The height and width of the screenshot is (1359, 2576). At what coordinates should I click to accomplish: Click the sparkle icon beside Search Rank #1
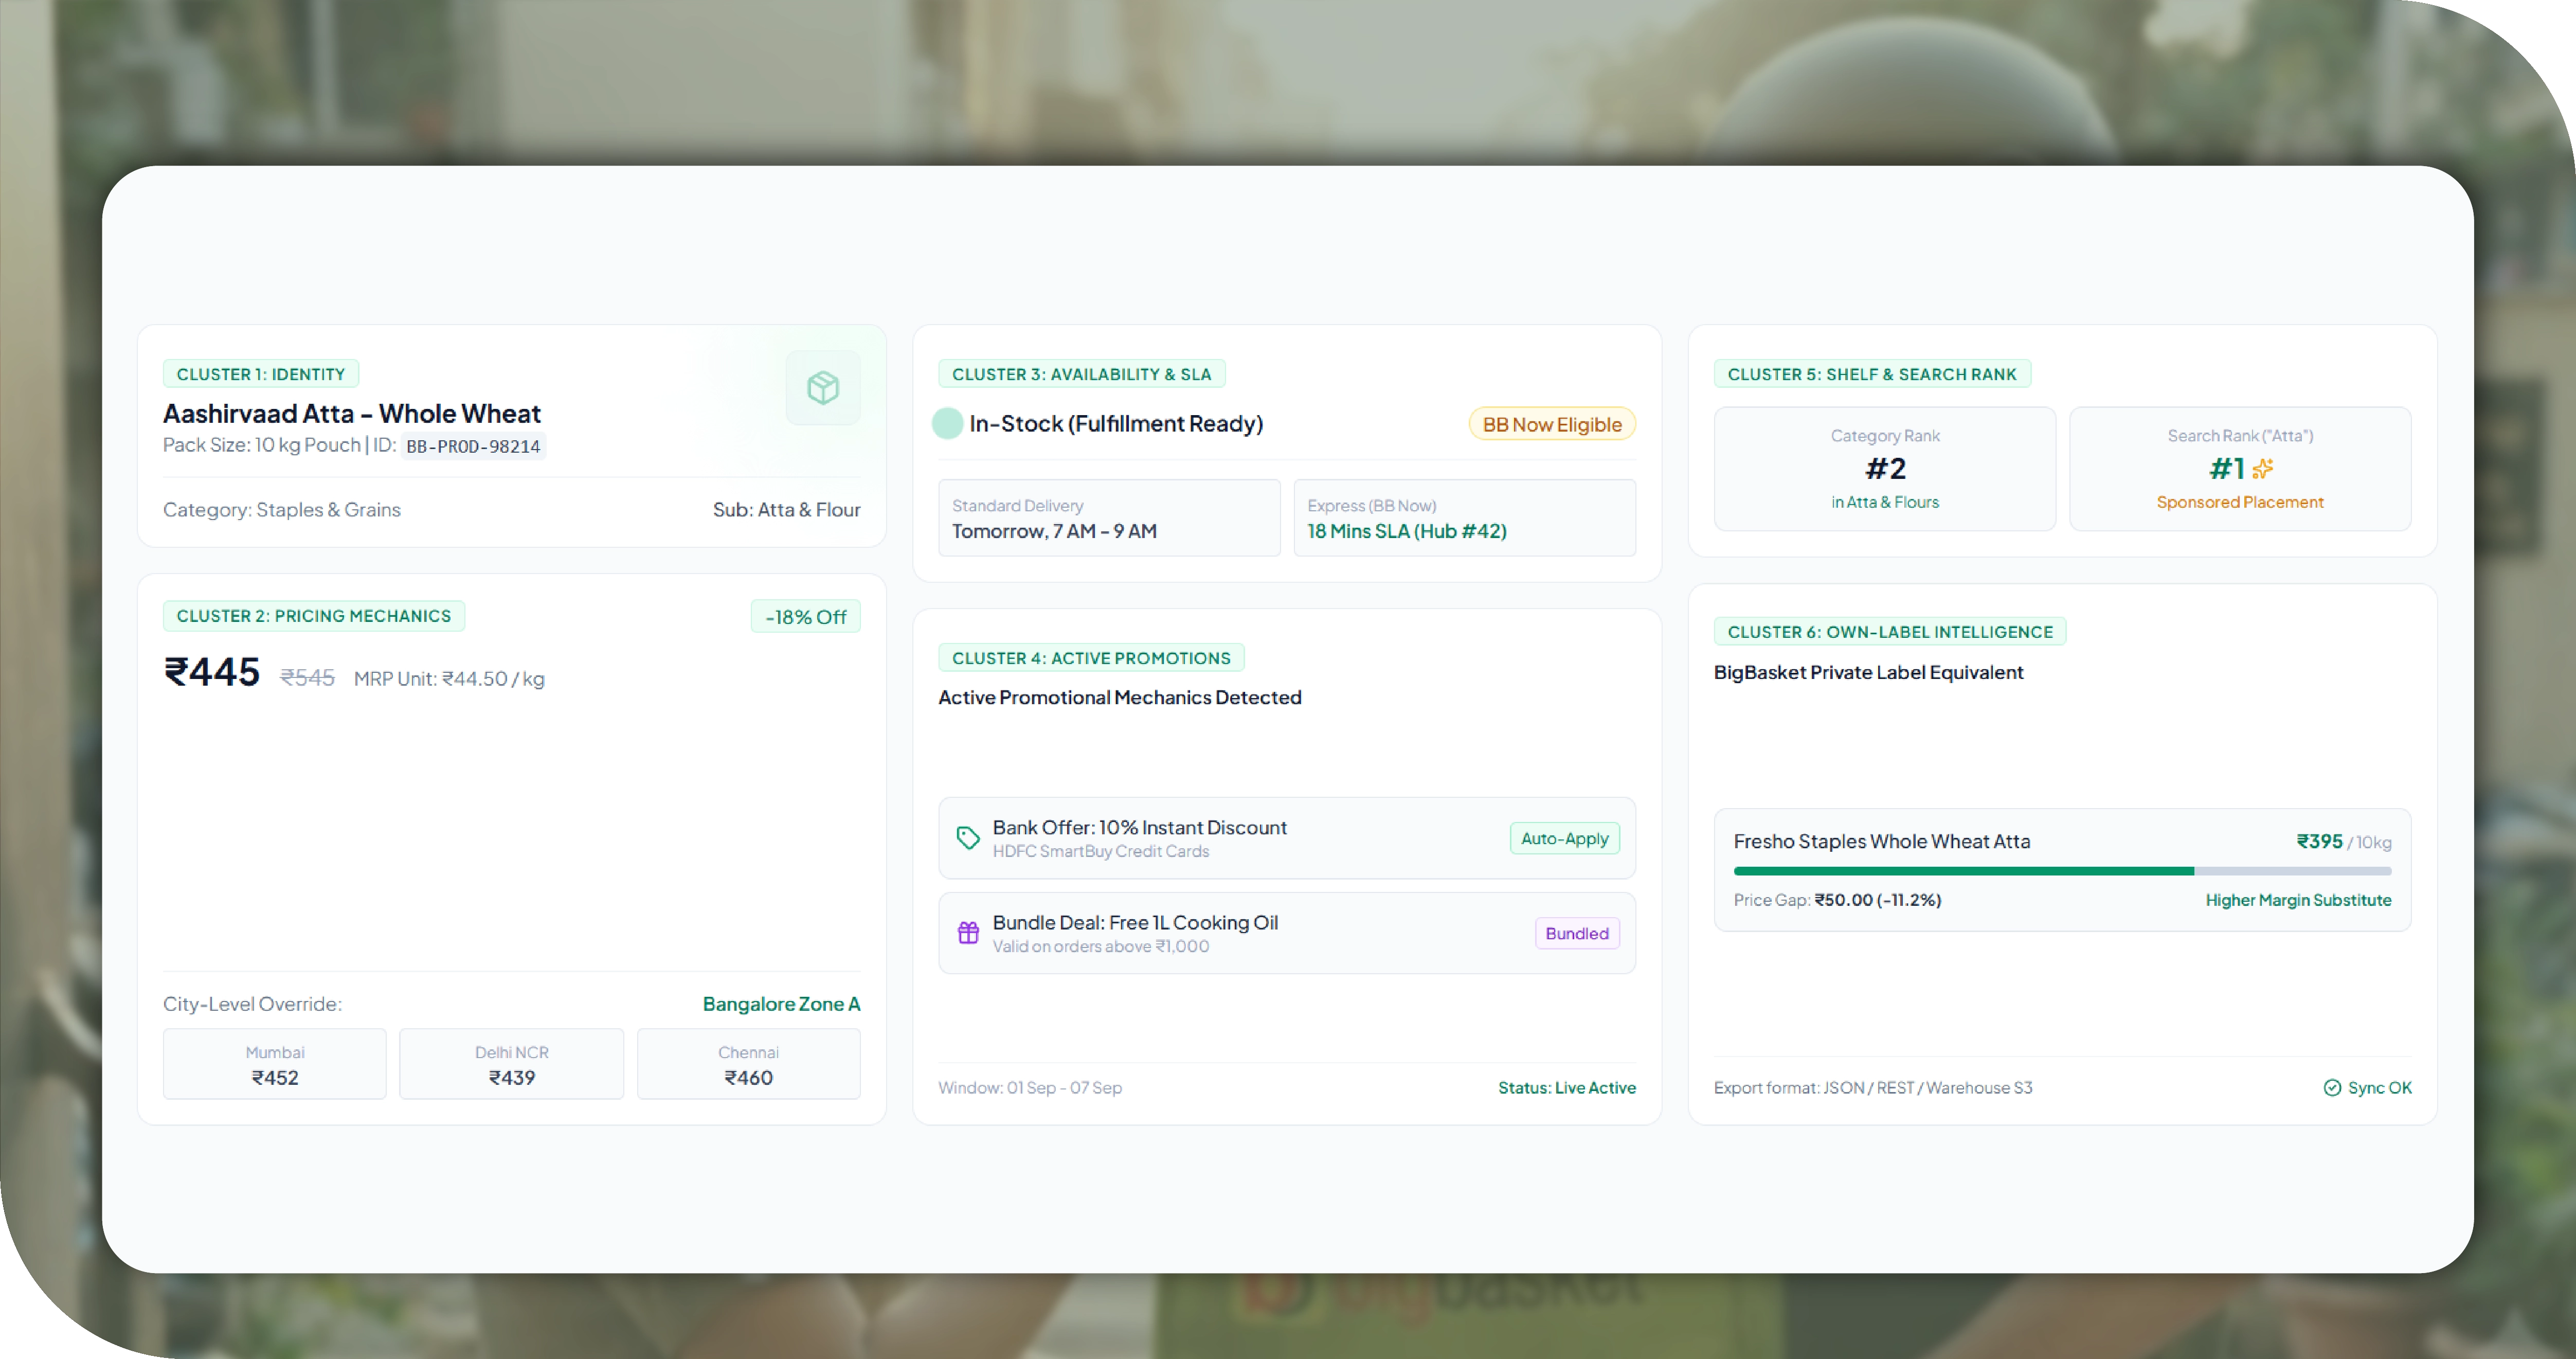[x=2263, y=468]
